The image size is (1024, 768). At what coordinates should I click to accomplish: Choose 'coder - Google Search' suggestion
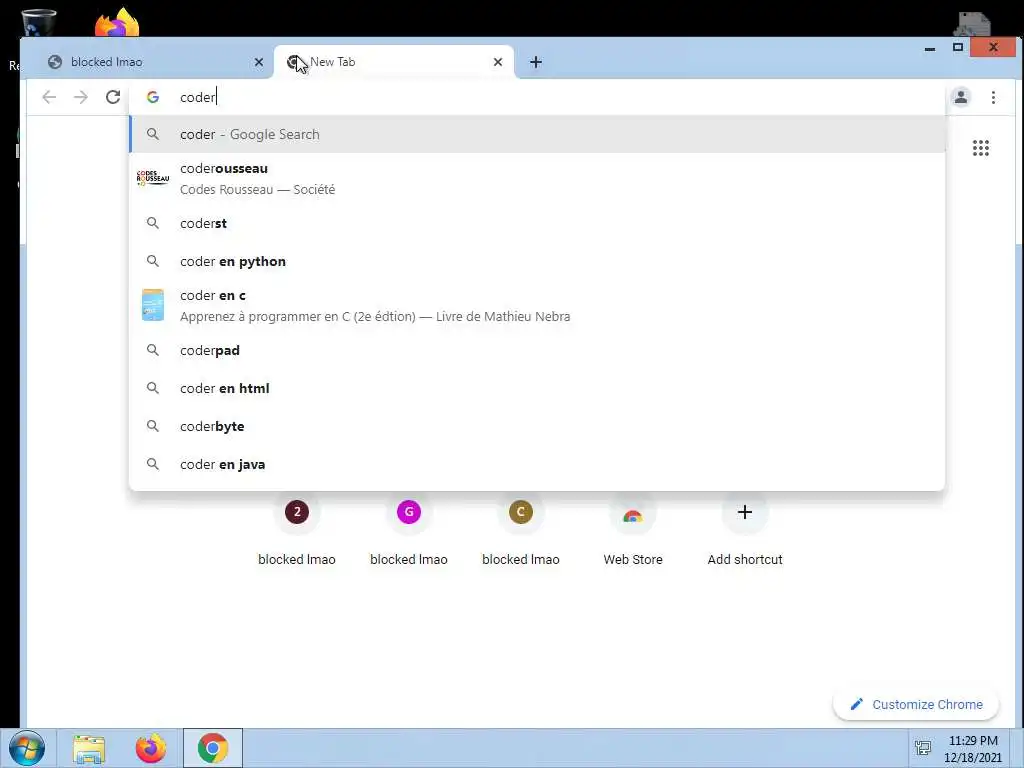537,134
